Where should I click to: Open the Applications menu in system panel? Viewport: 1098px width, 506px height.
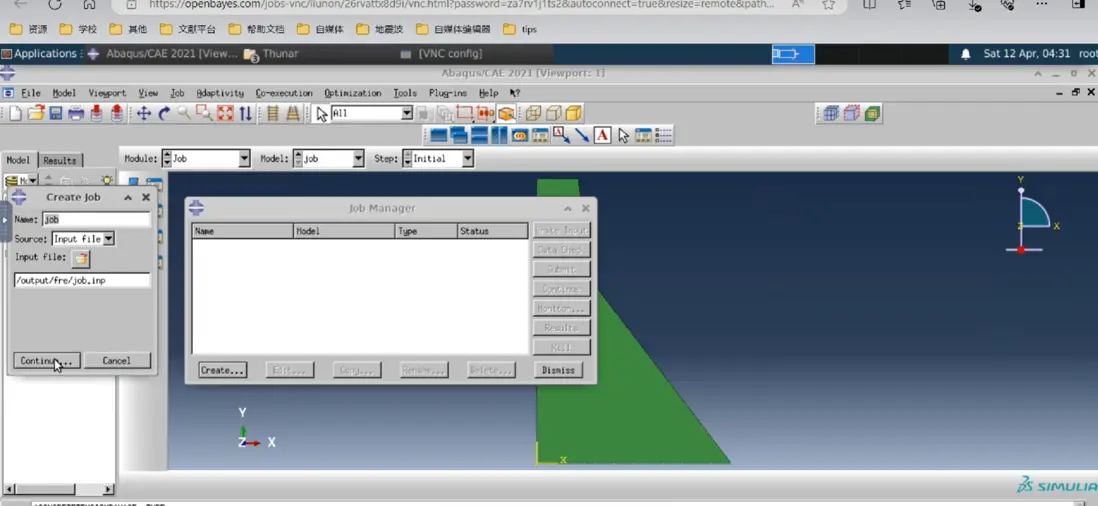(39, 54)
